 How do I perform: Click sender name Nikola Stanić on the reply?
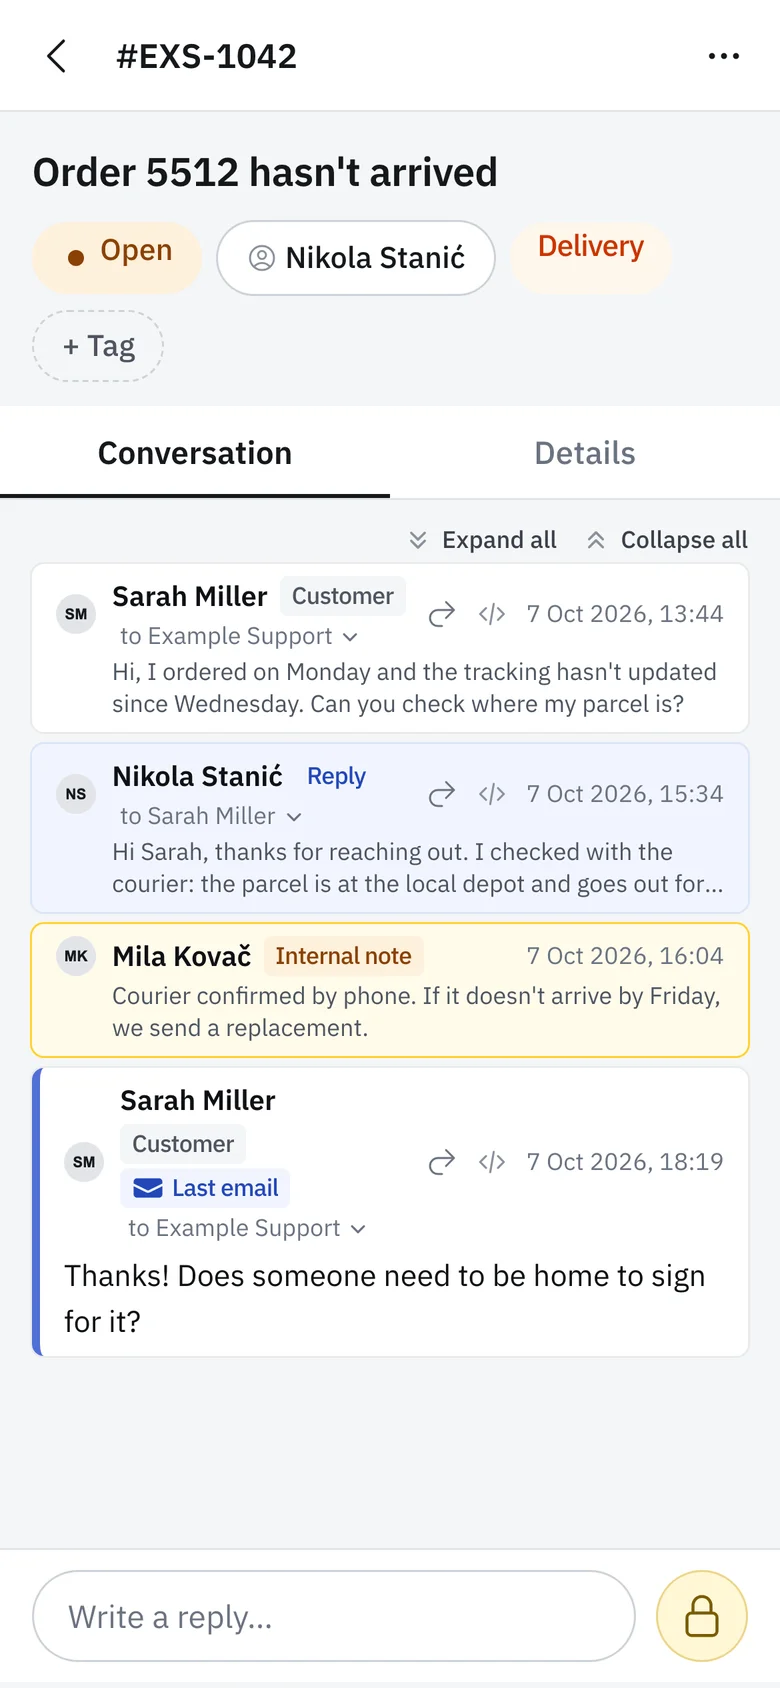[x=198, y=776]
